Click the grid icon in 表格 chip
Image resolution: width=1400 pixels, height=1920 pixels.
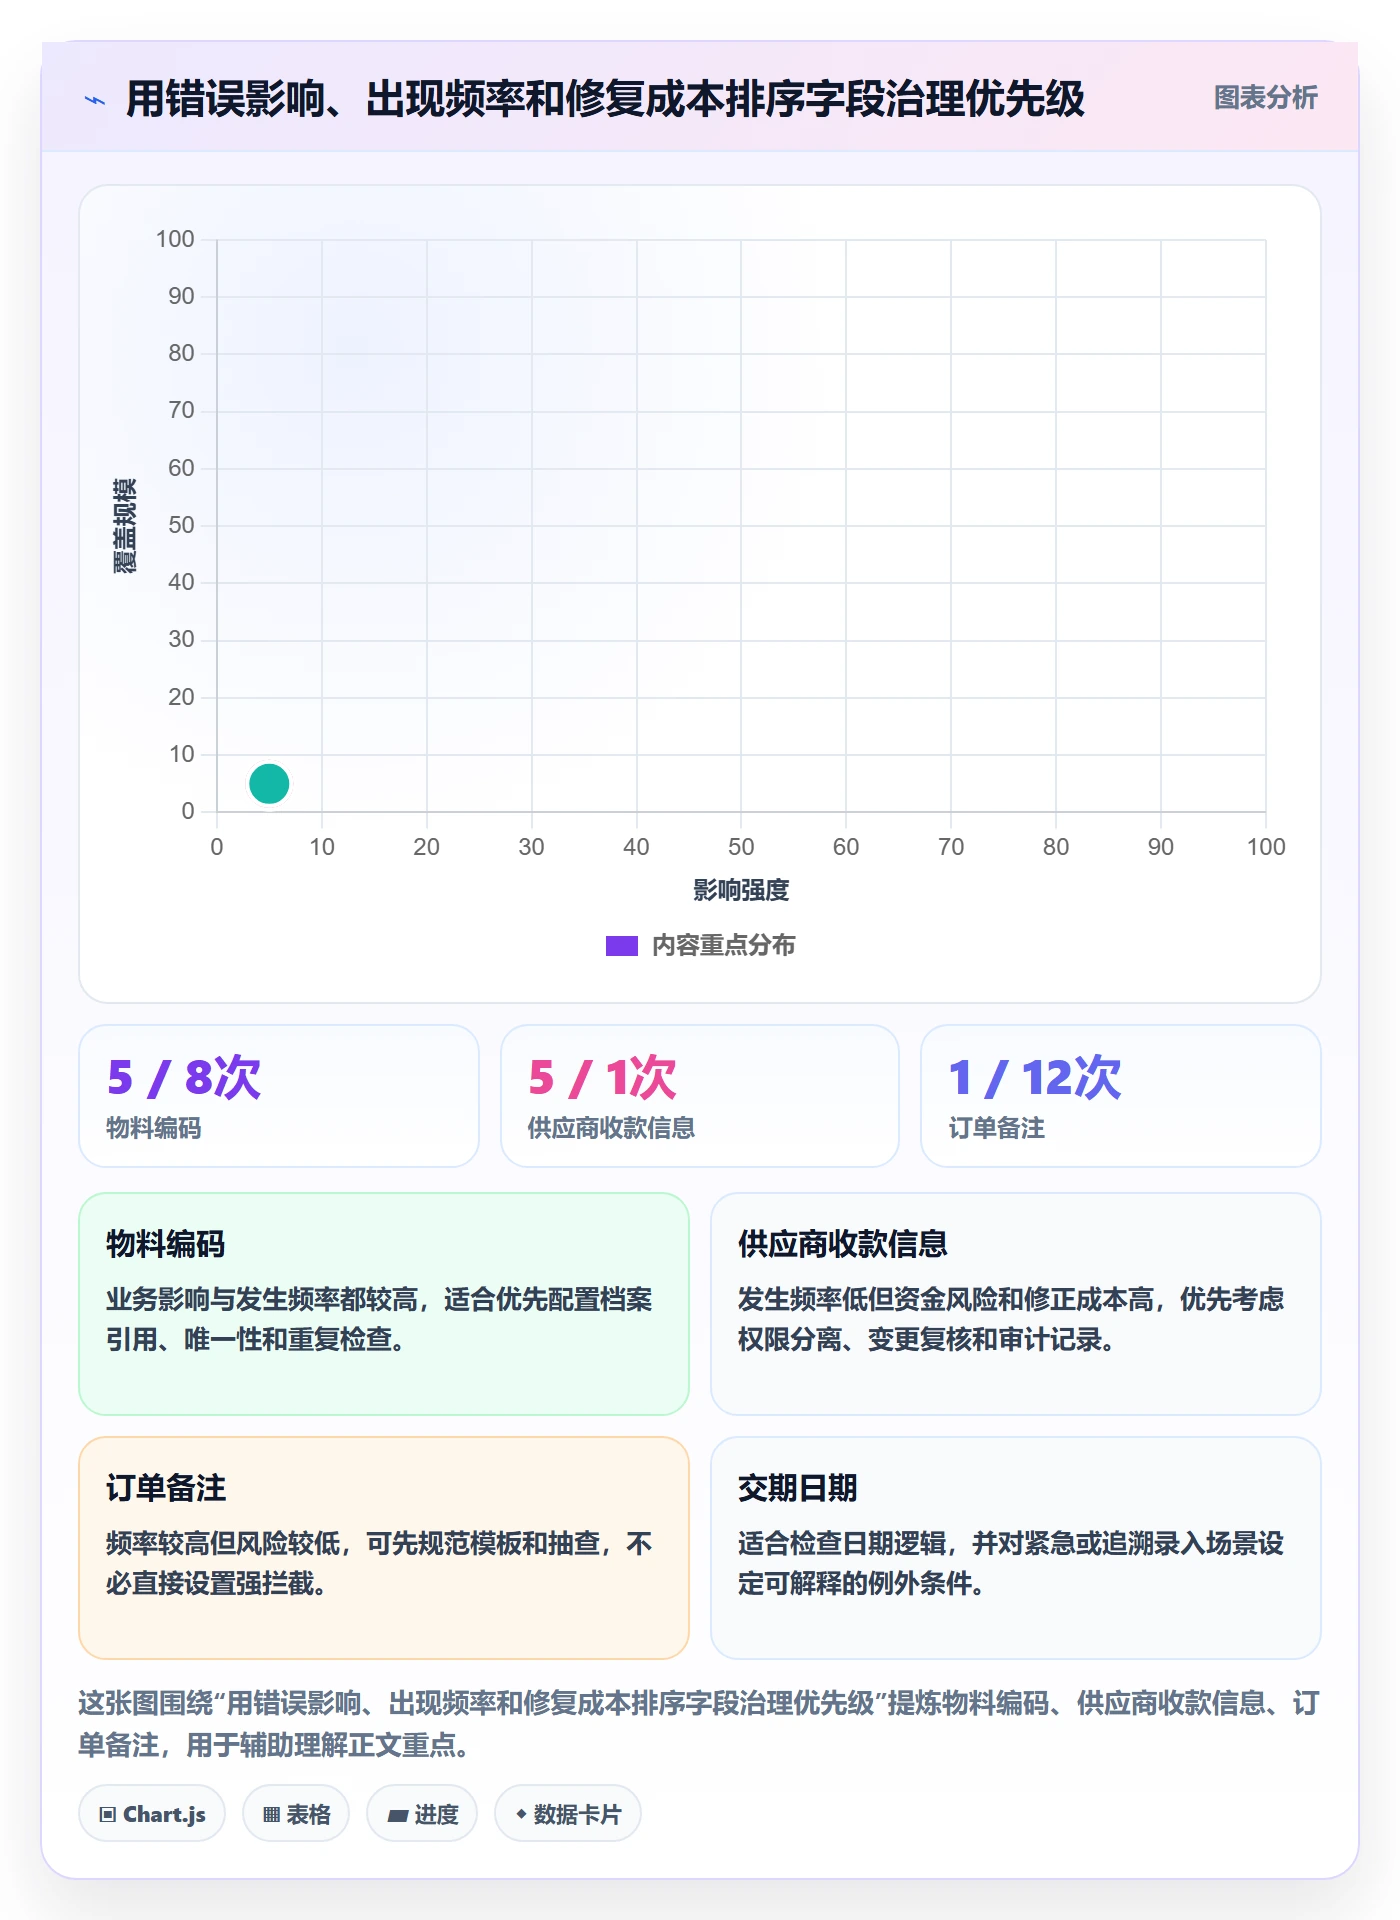[x=271, y=1815]
